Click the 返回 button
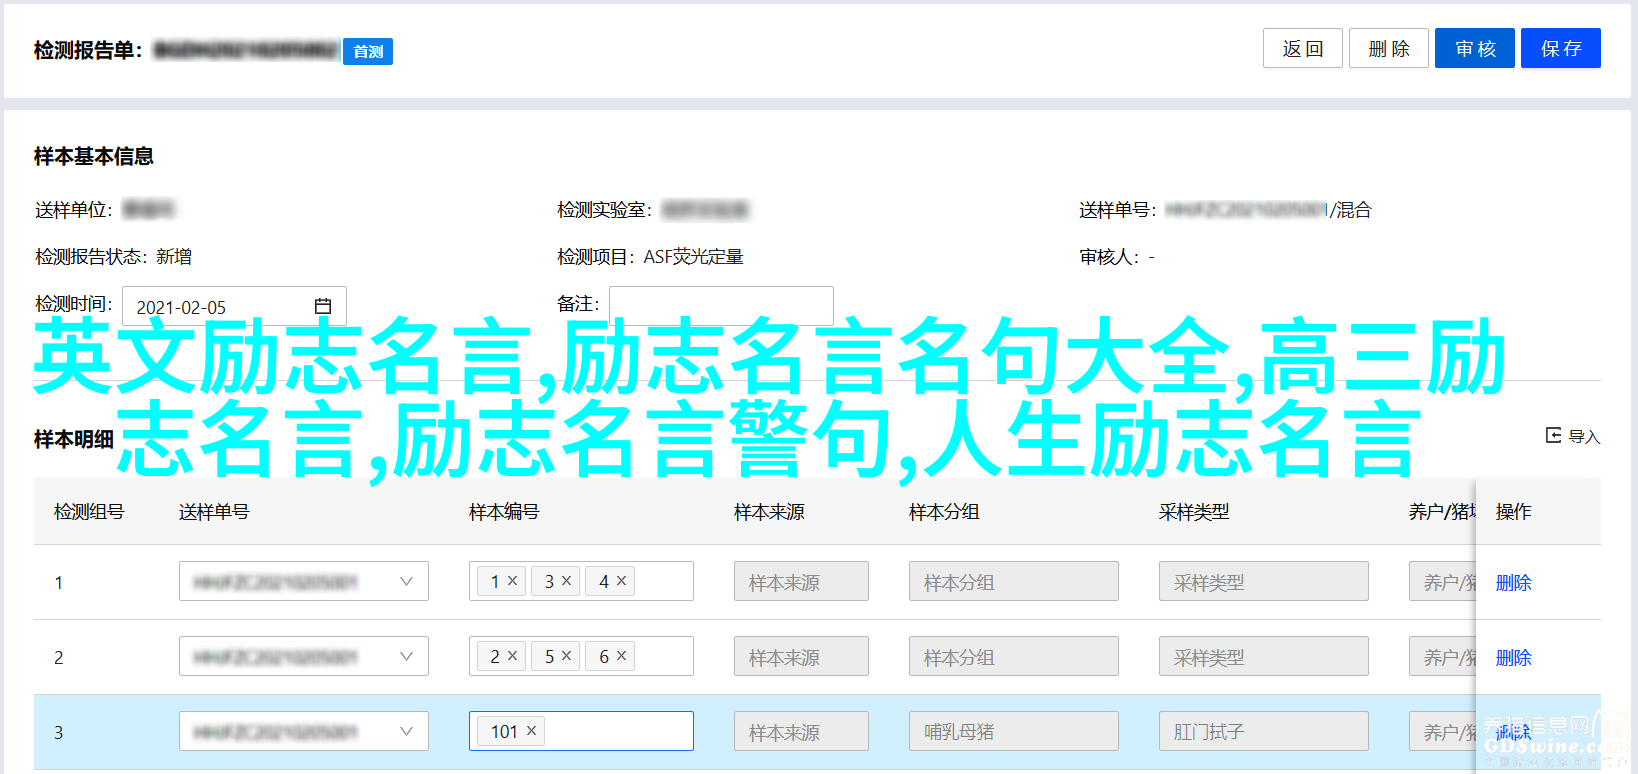The width and height of the screenshot is (1638, 774). pyautogui.click(x=1302, y=48)
